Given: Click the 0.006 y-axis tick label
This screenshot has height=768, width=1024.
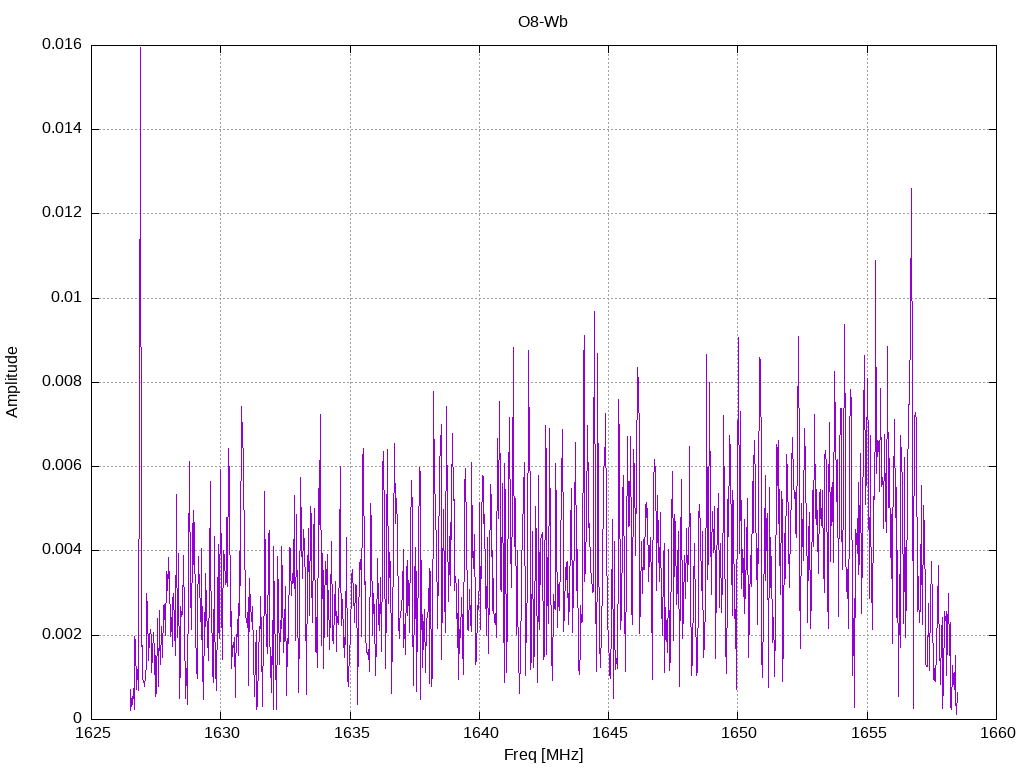Looking at the screenshot, I should coord(61,466).
